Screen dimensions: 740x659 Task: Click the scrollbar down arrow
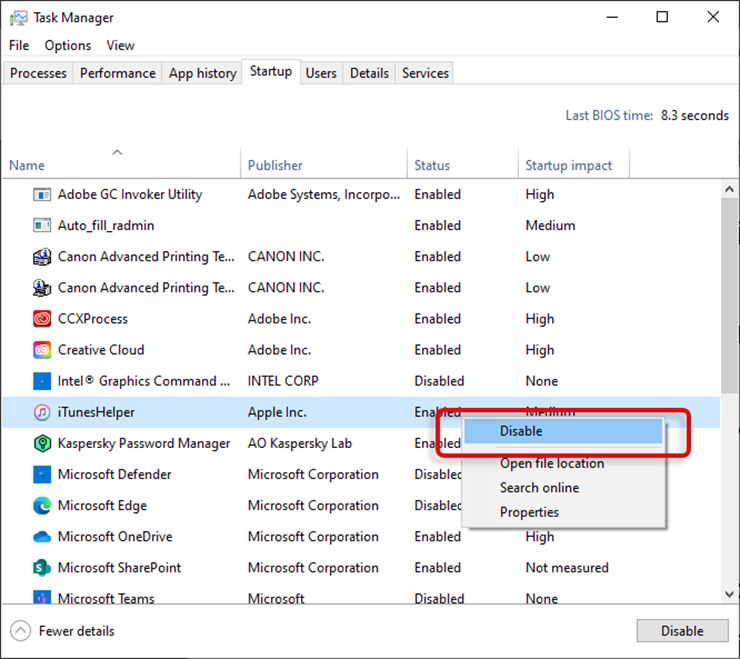729,594
